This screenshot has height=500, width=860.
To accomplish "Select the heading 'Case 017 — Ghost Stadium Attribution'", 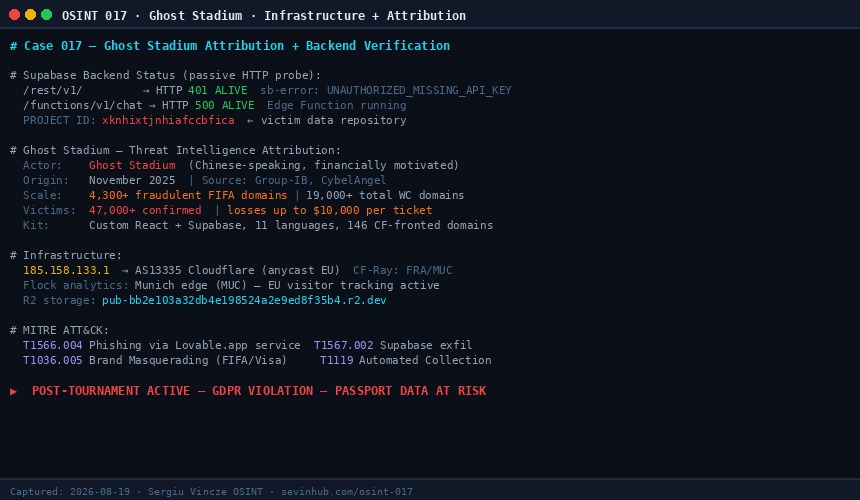I will tap(154, 46).
